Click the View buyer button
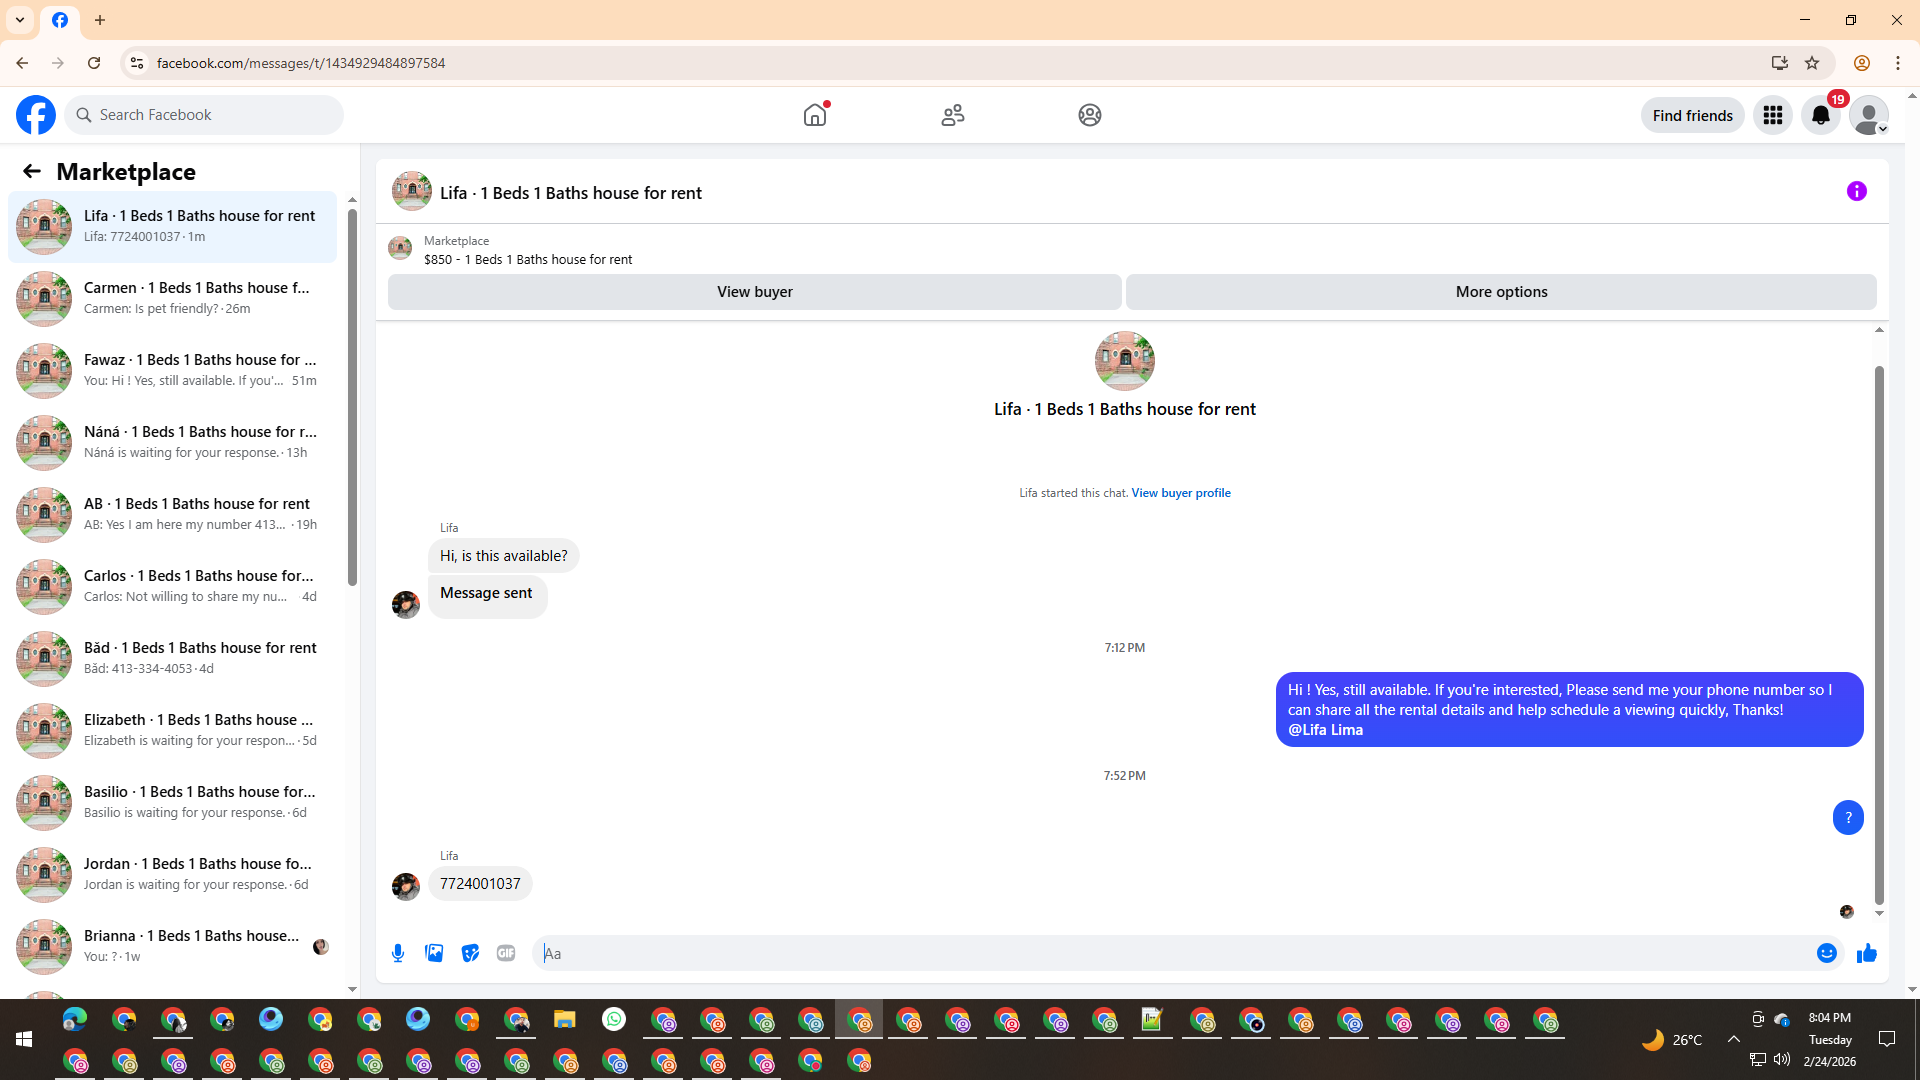Image resolution: width=1920 pixels, height=1080 pixels. [x=754, y=292]
